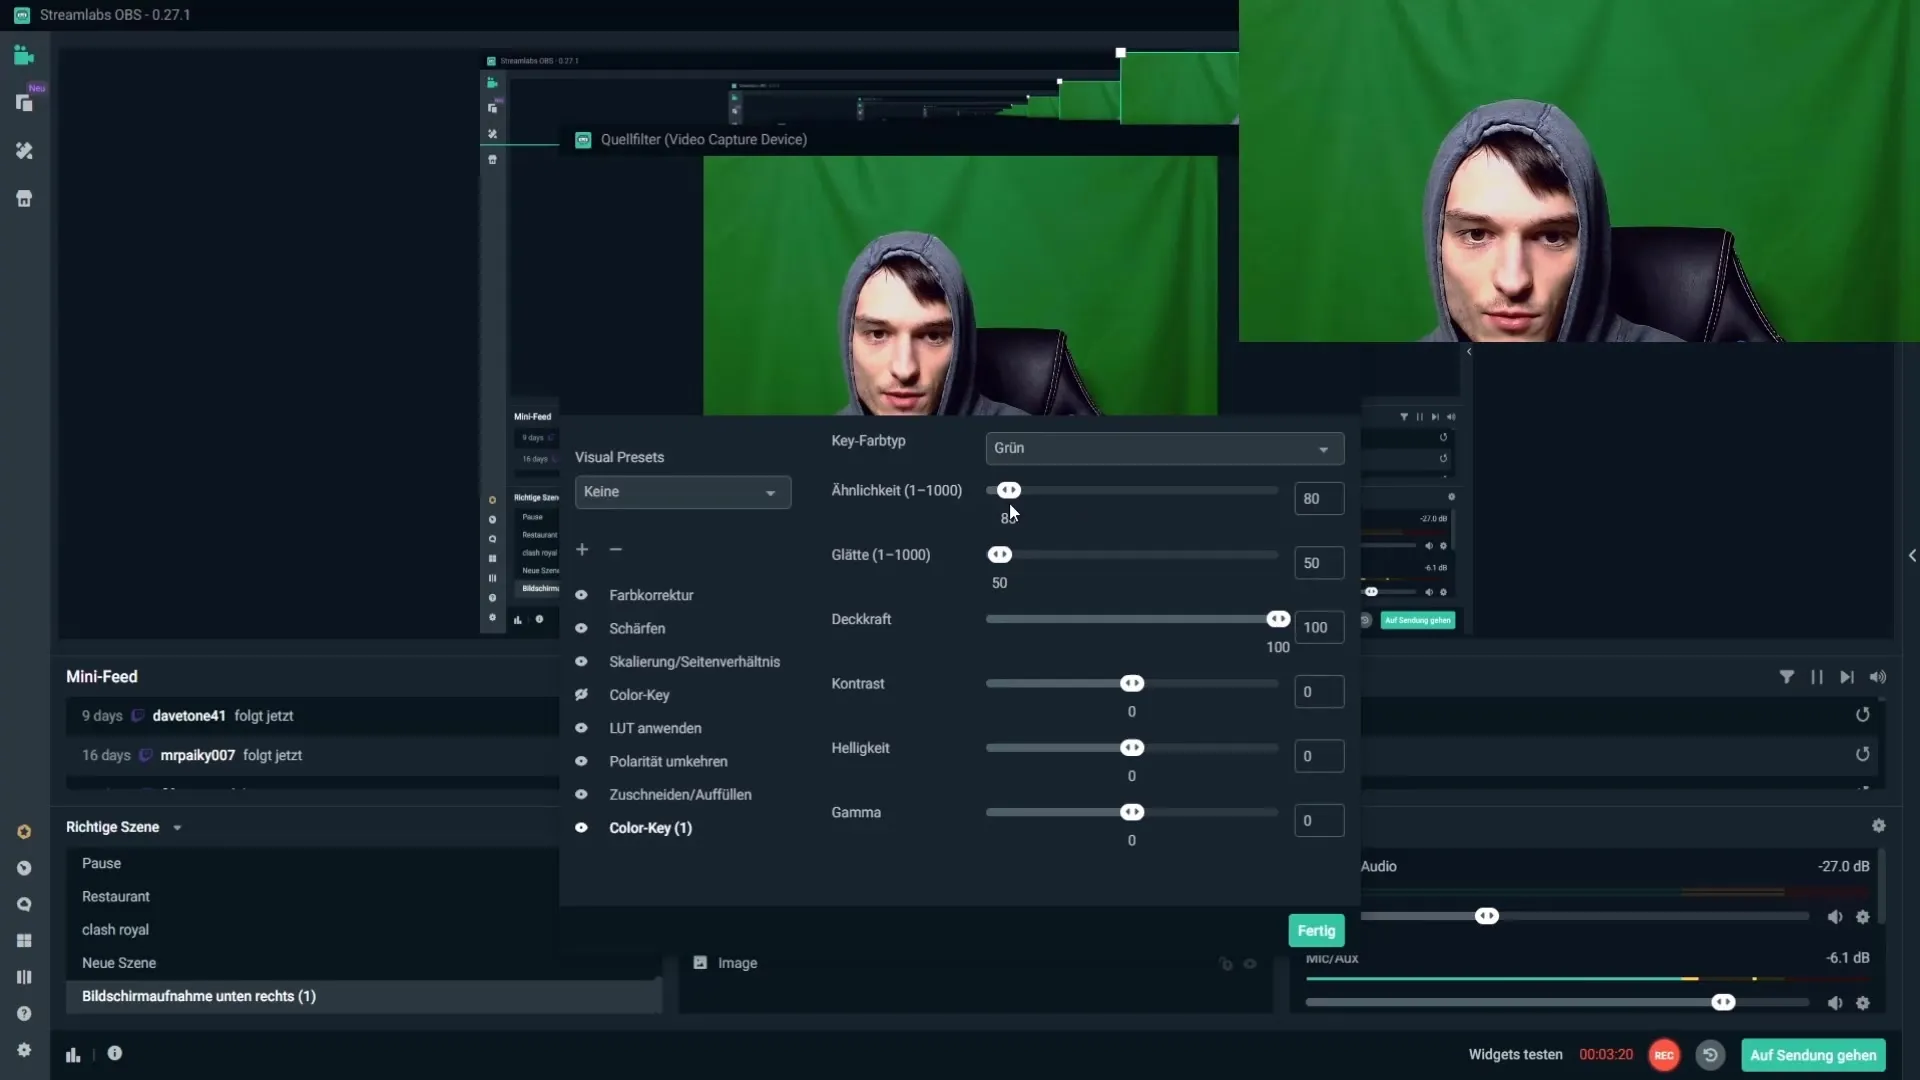Repeat the davetone41 follow alert
The image size is (1920, 1080).
click(x=1862, y=715)
